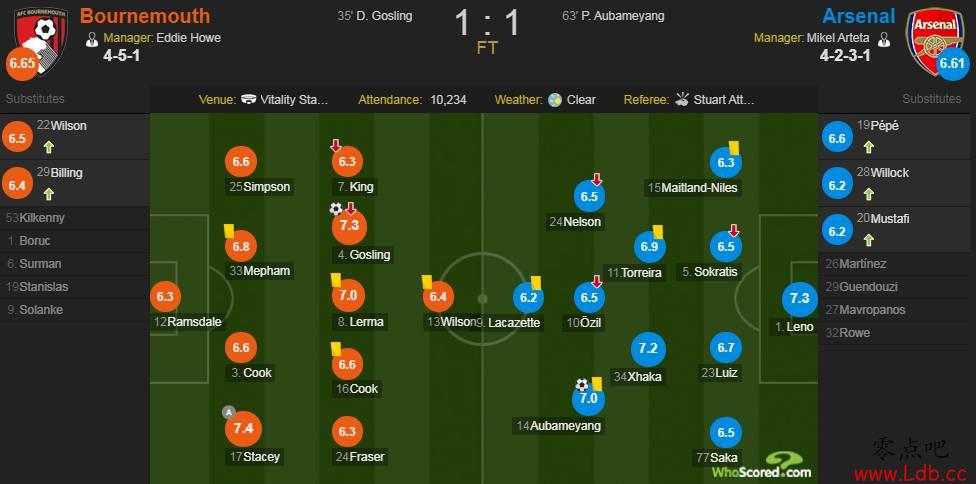The image size is (976, 484).
Task: Click the weather Clear icon
Action: (x=555, y=100)
